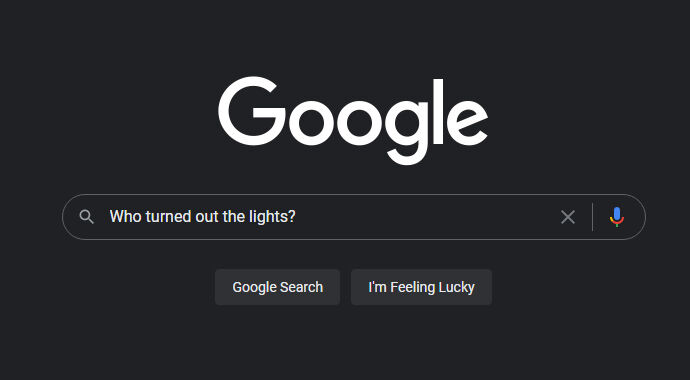Click the magnifying glass search icon

86,217
